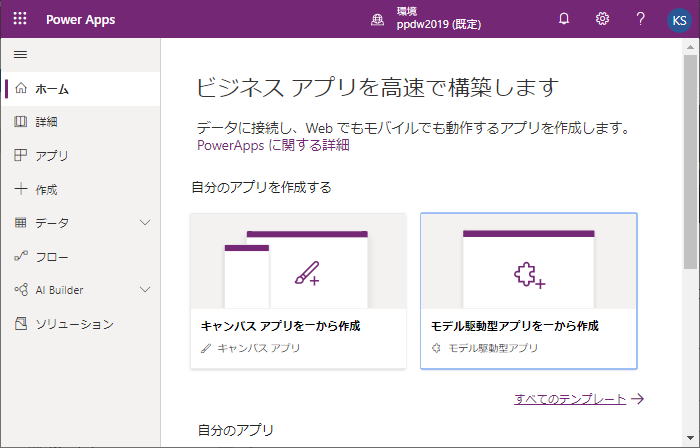Expand the AI Builder chevron
This screenshot has height=448, width=700.
coord(145,290)
